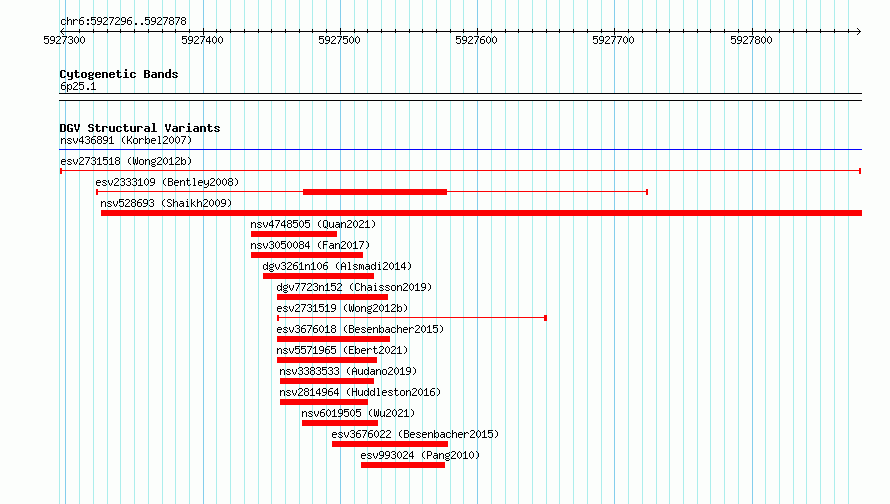Image resolution: width=890 pixels, height=504 pixels.
Task: Click the thin red esv2731519 span line
Action: pyautogui.click(x=412, y=318)
